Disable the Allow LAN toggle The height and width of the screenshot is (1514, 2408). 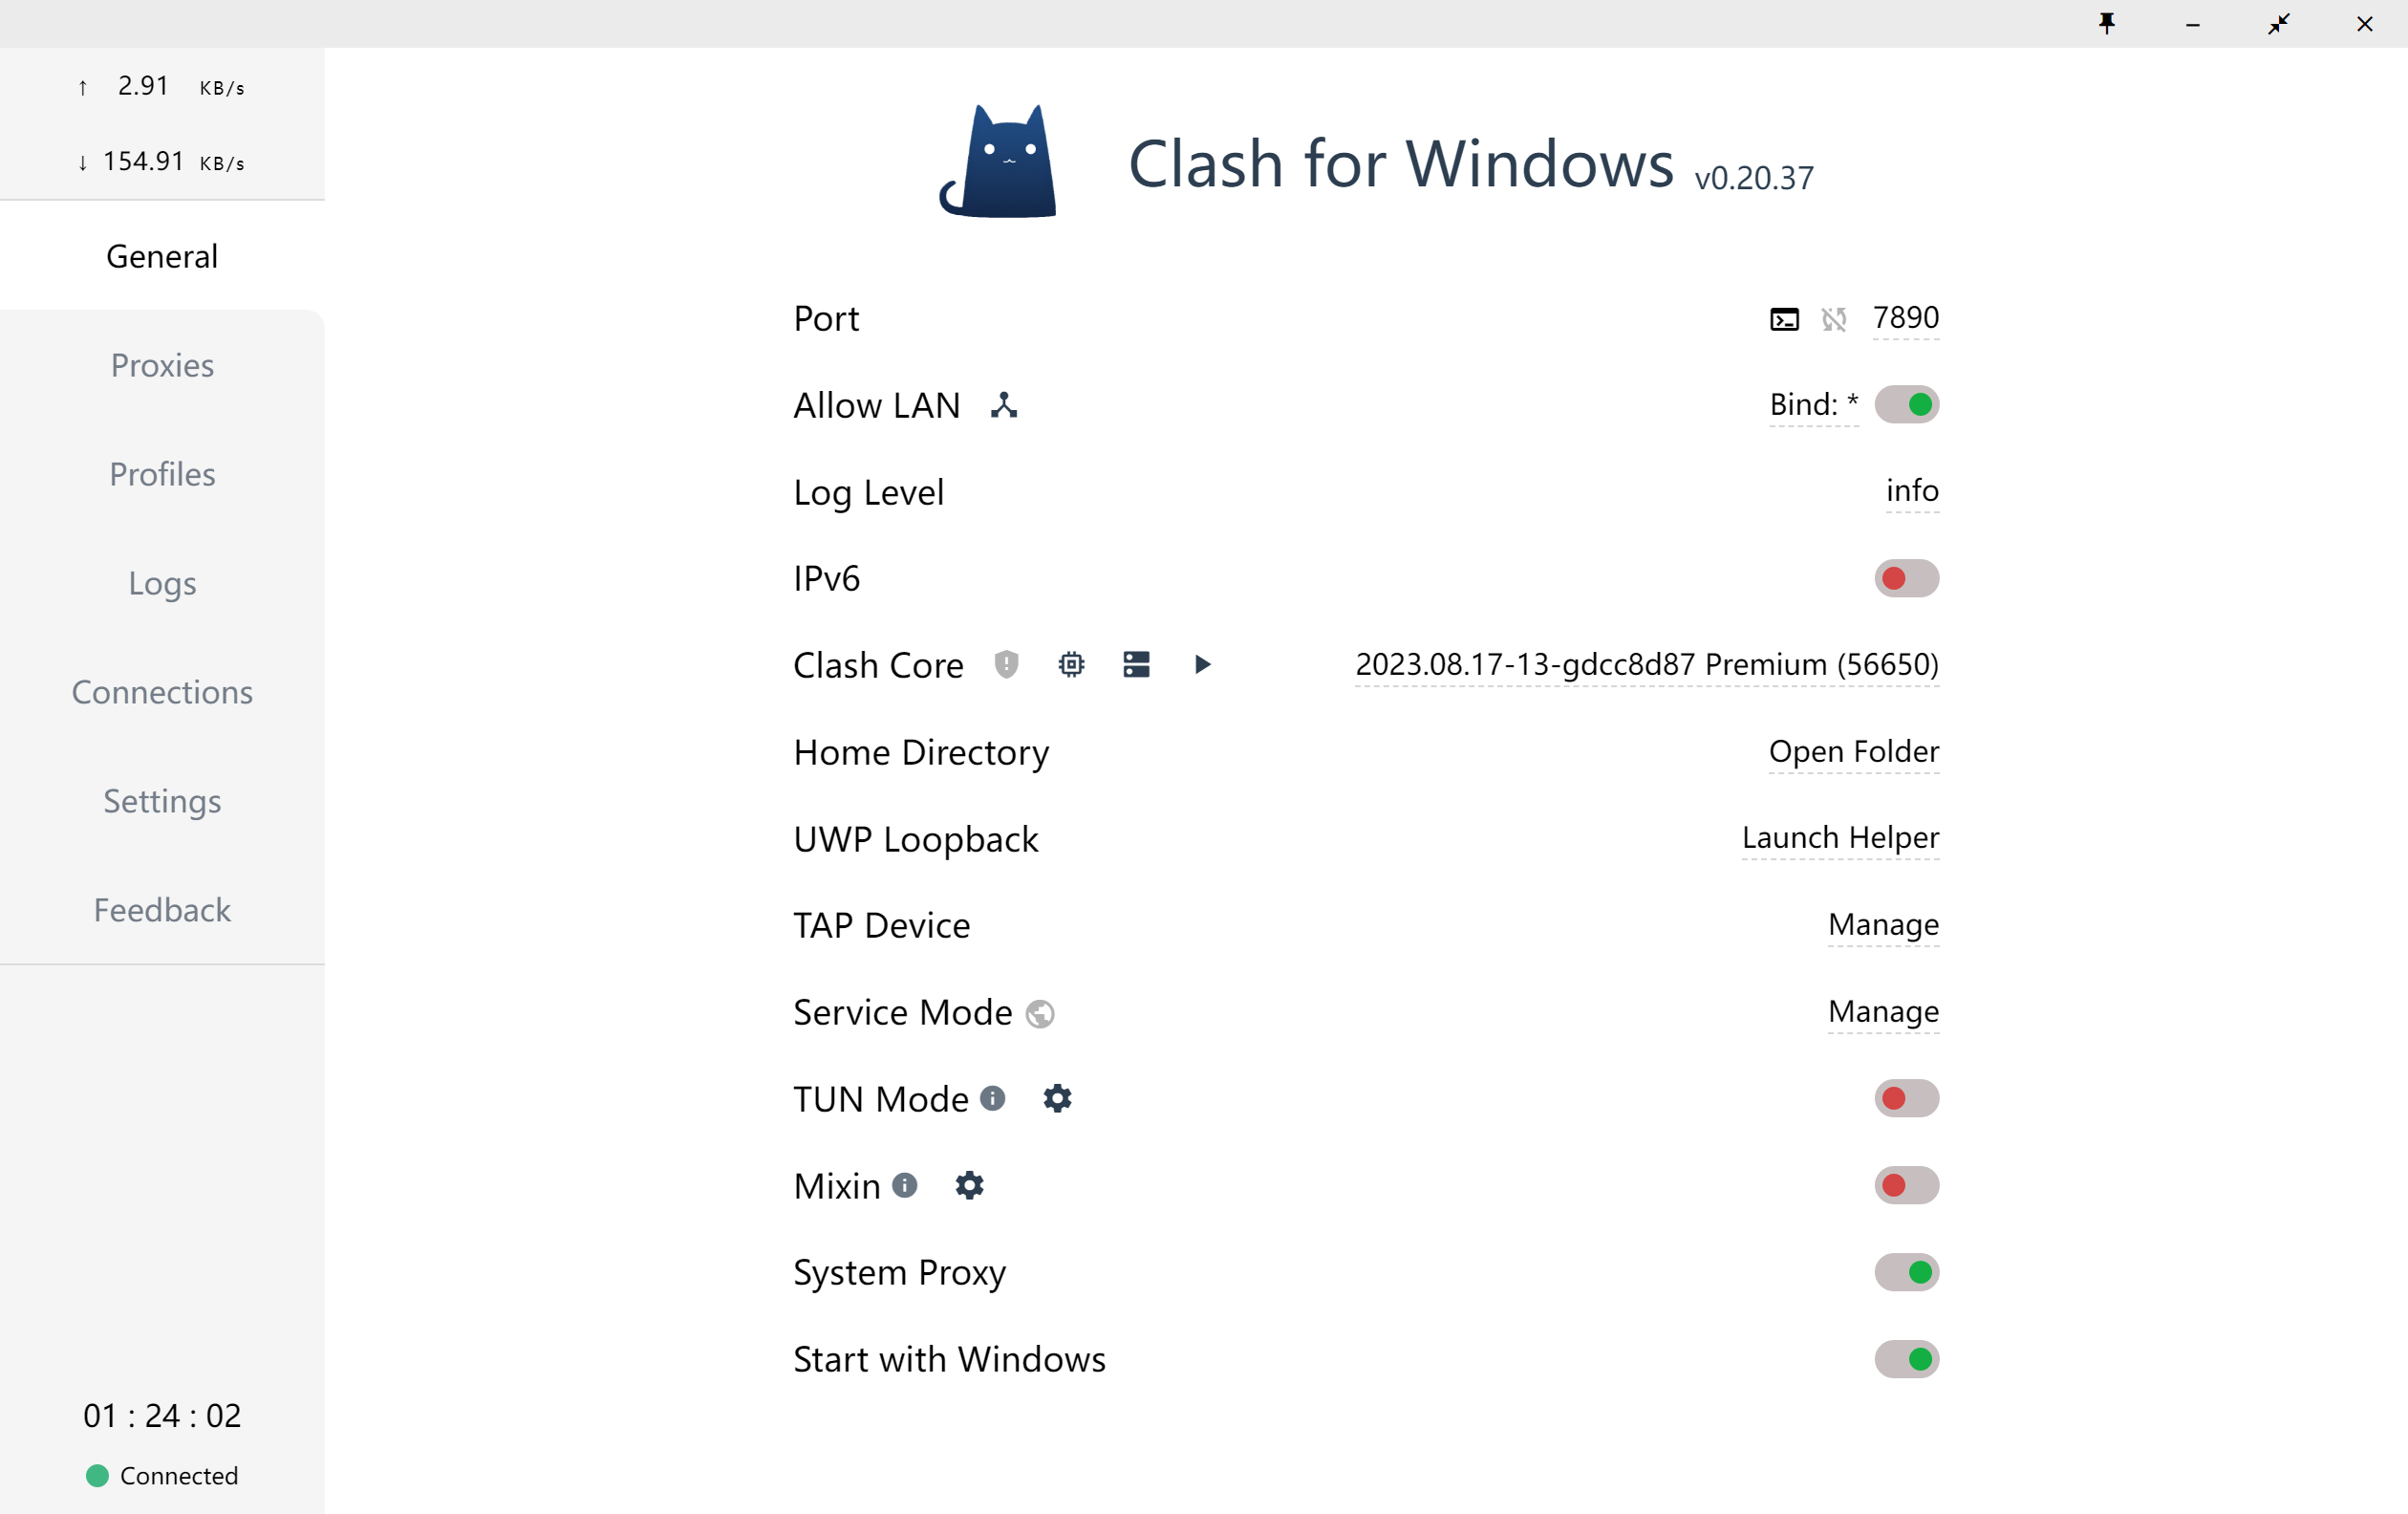point(1906,405)
